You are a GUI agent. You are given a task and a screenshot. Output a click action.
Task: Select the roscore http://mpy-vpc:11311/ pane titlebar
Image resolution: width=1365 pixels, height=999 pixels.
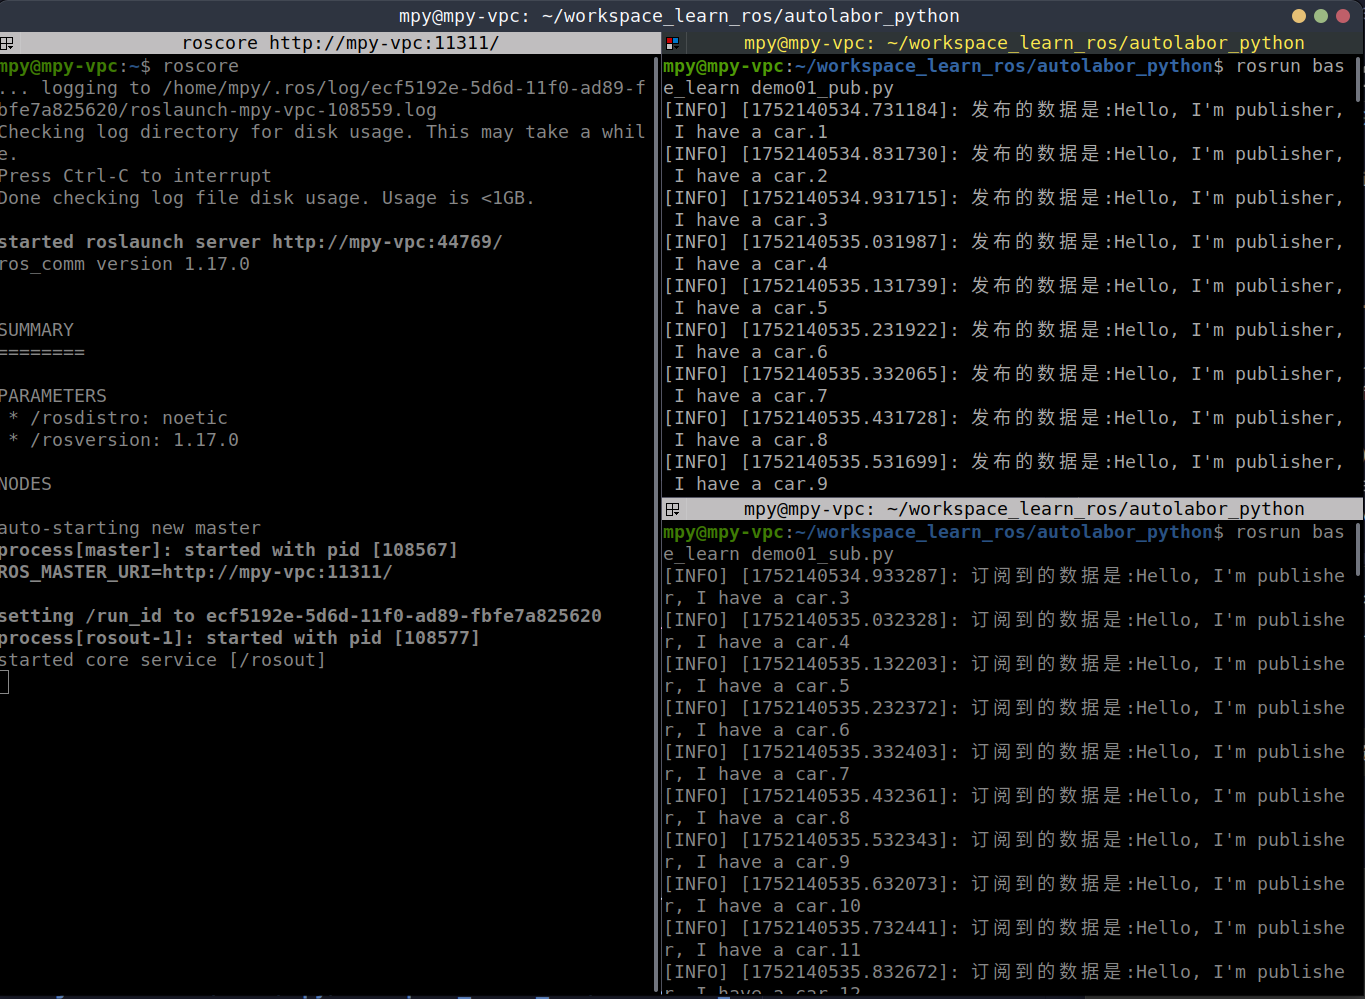coord(340,43)
